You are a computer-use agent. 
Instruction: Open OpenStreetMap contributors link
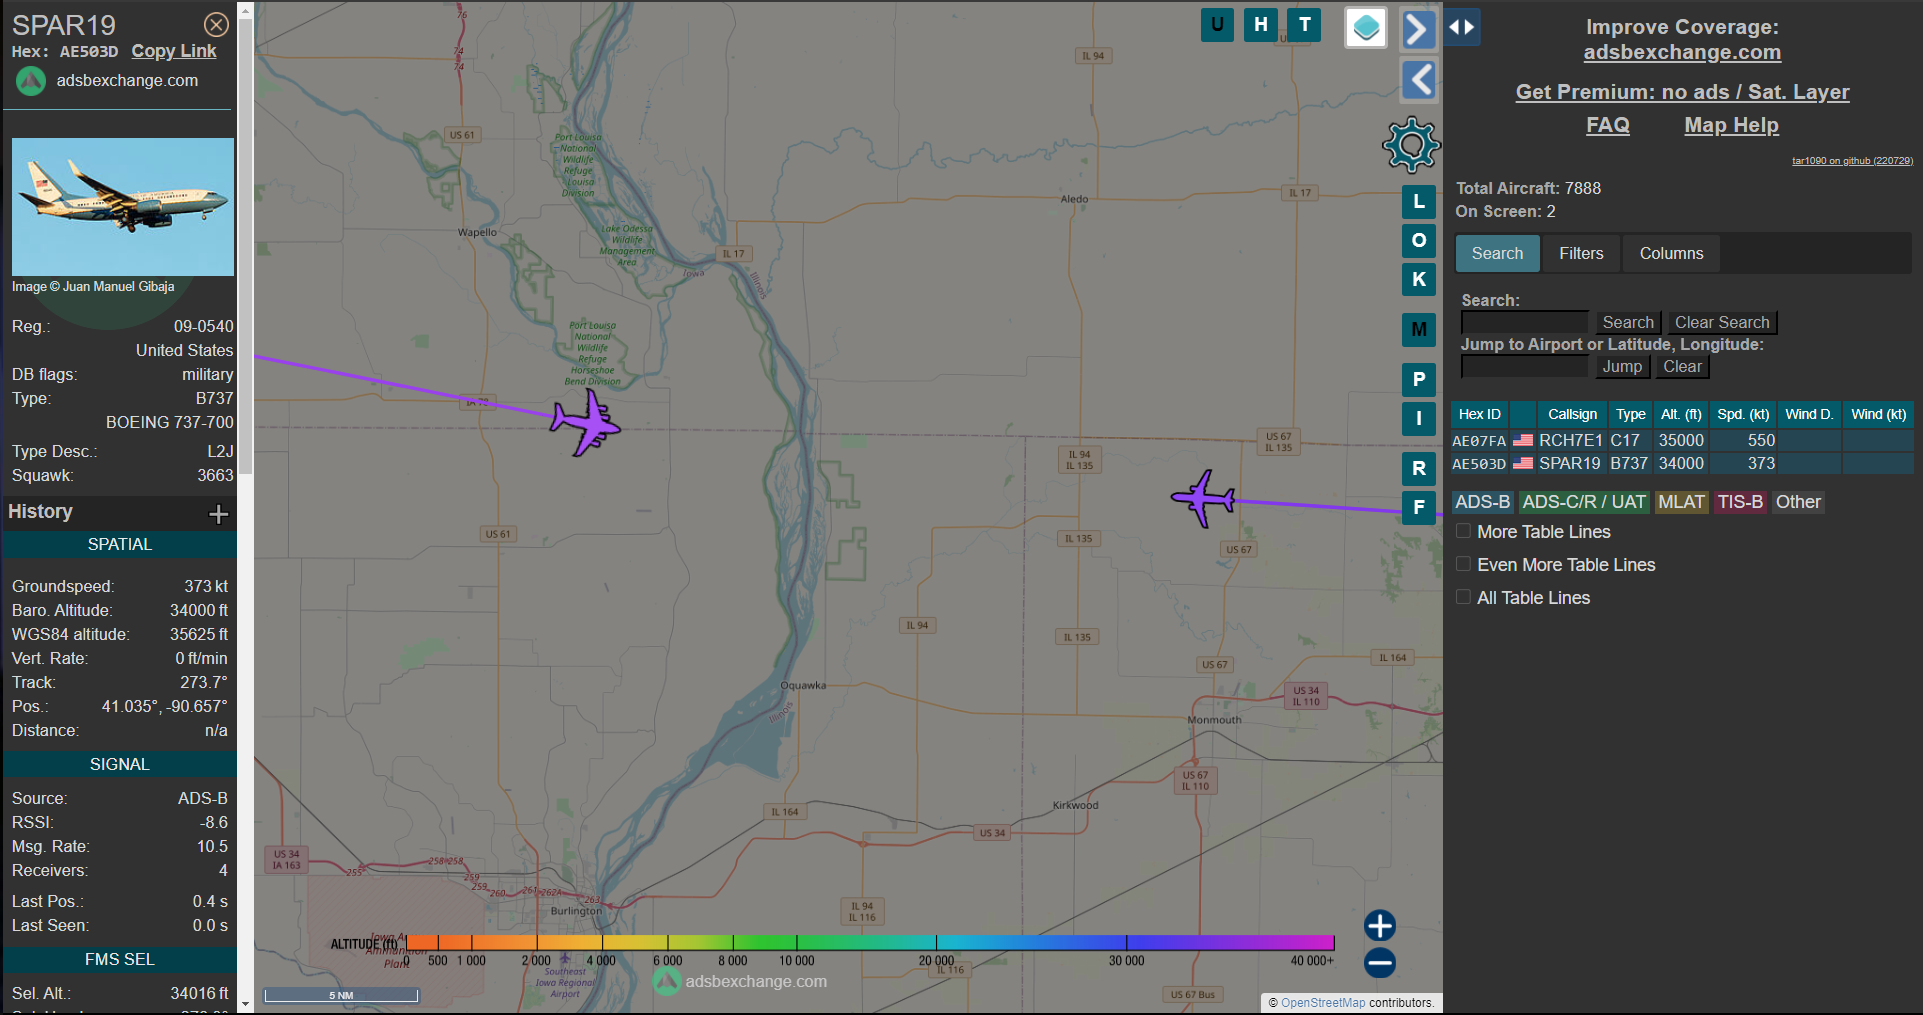coord(1322,1003)
